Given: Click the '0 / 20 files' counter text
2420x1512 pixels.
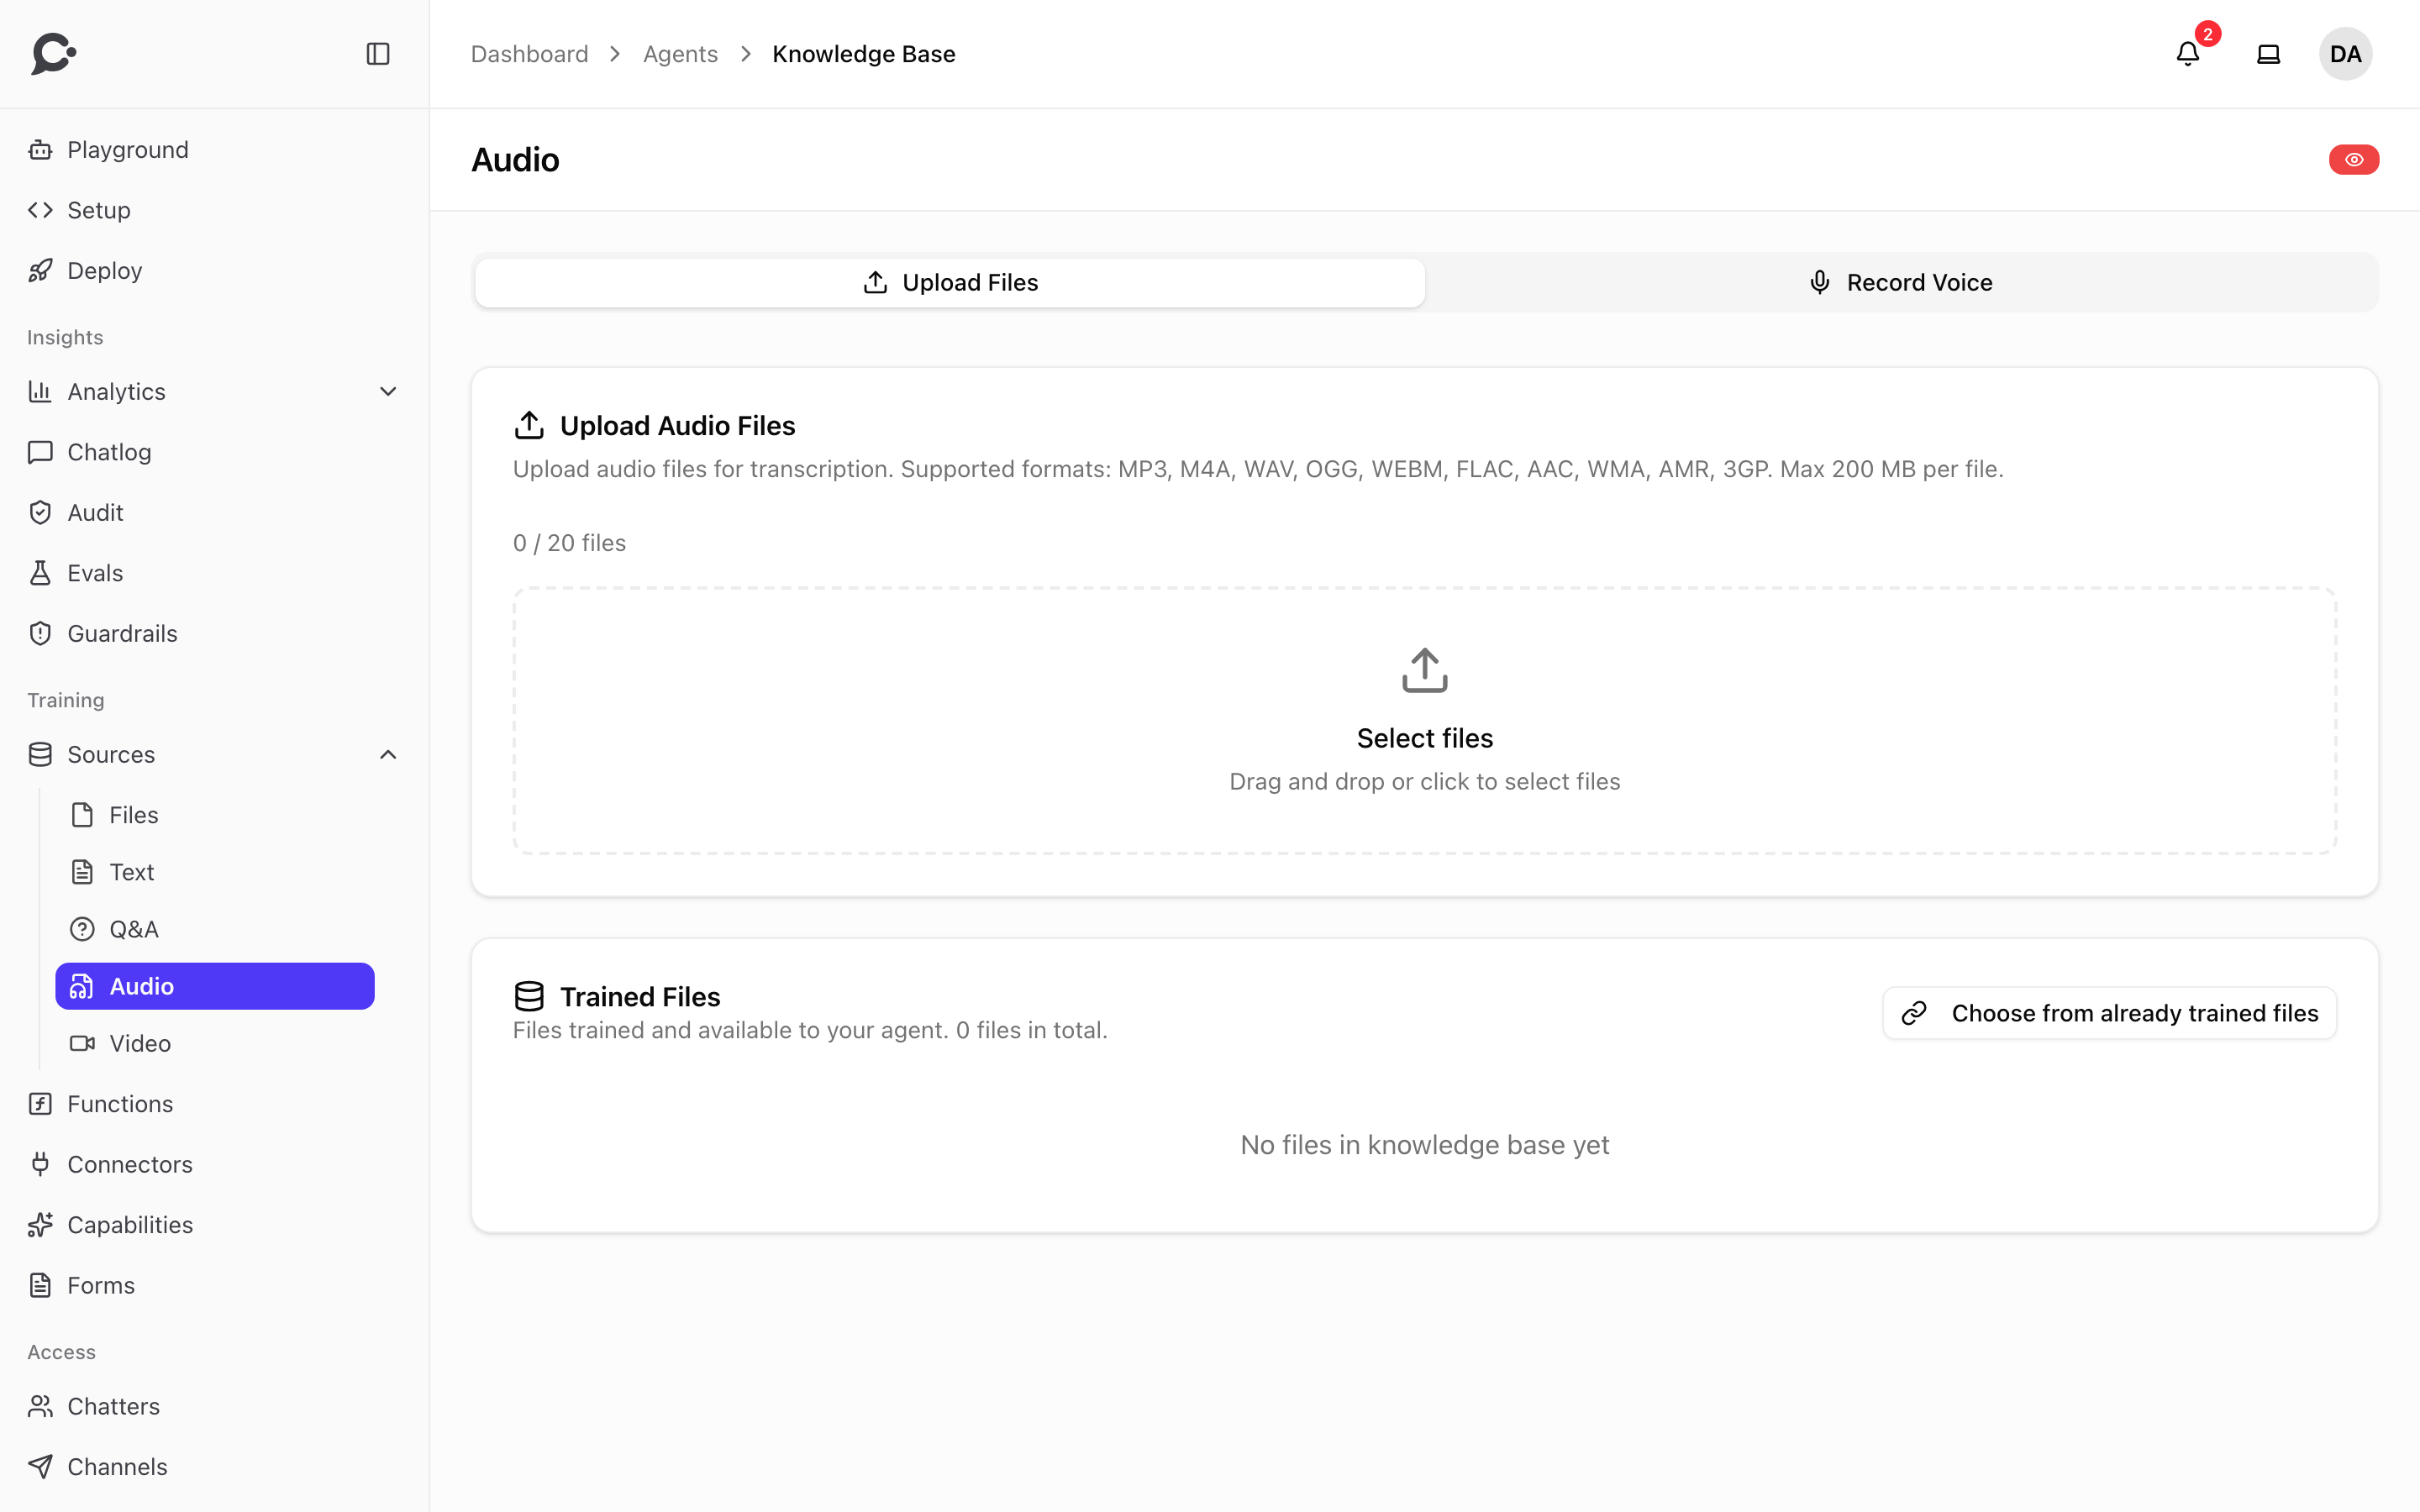Looking at the screenshot, I should [569, 543].
